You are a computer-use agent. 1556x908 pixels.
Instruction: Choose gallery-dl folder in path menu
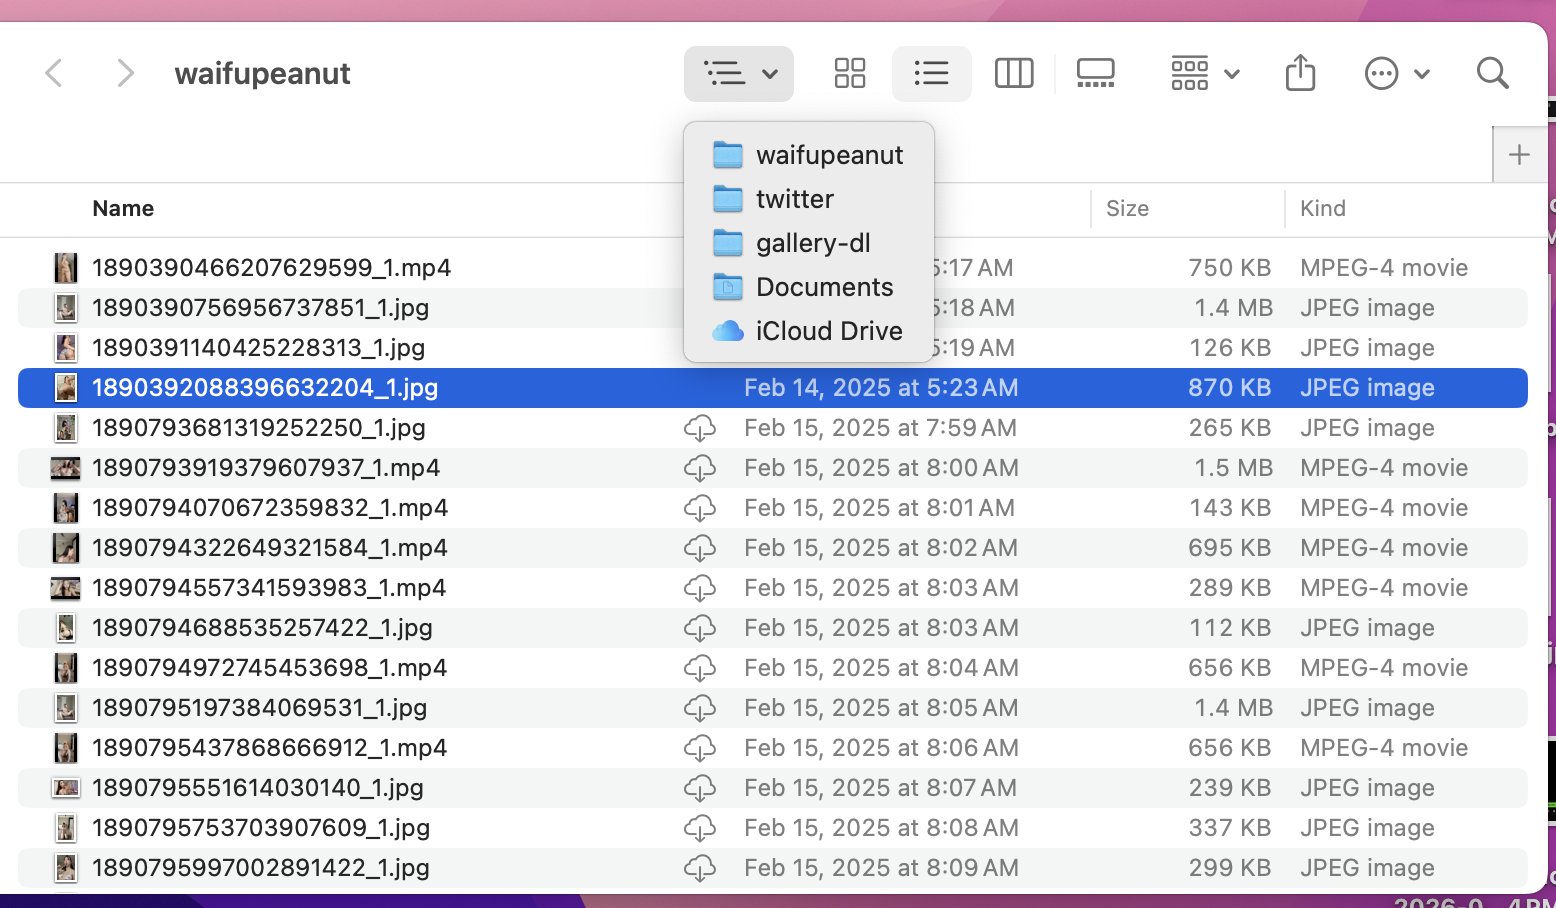[x=808, y=243]
